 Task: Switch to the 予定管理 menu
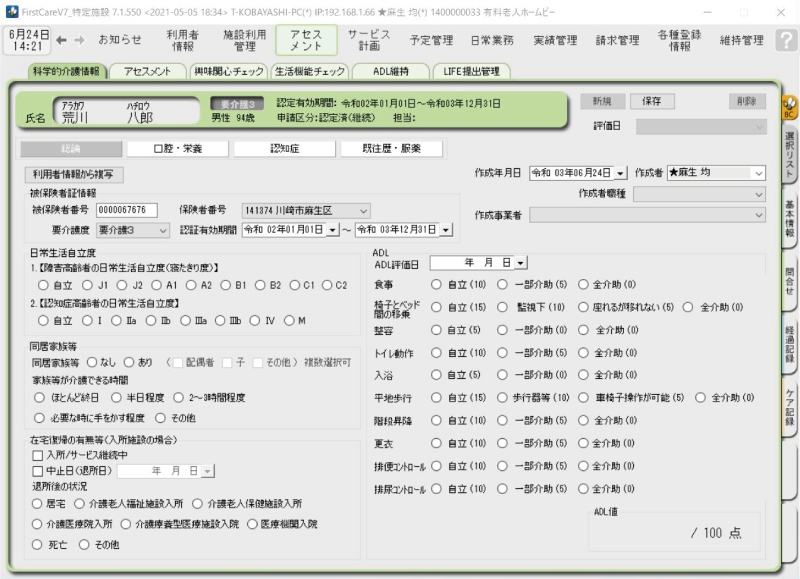(x=432, y=40)
